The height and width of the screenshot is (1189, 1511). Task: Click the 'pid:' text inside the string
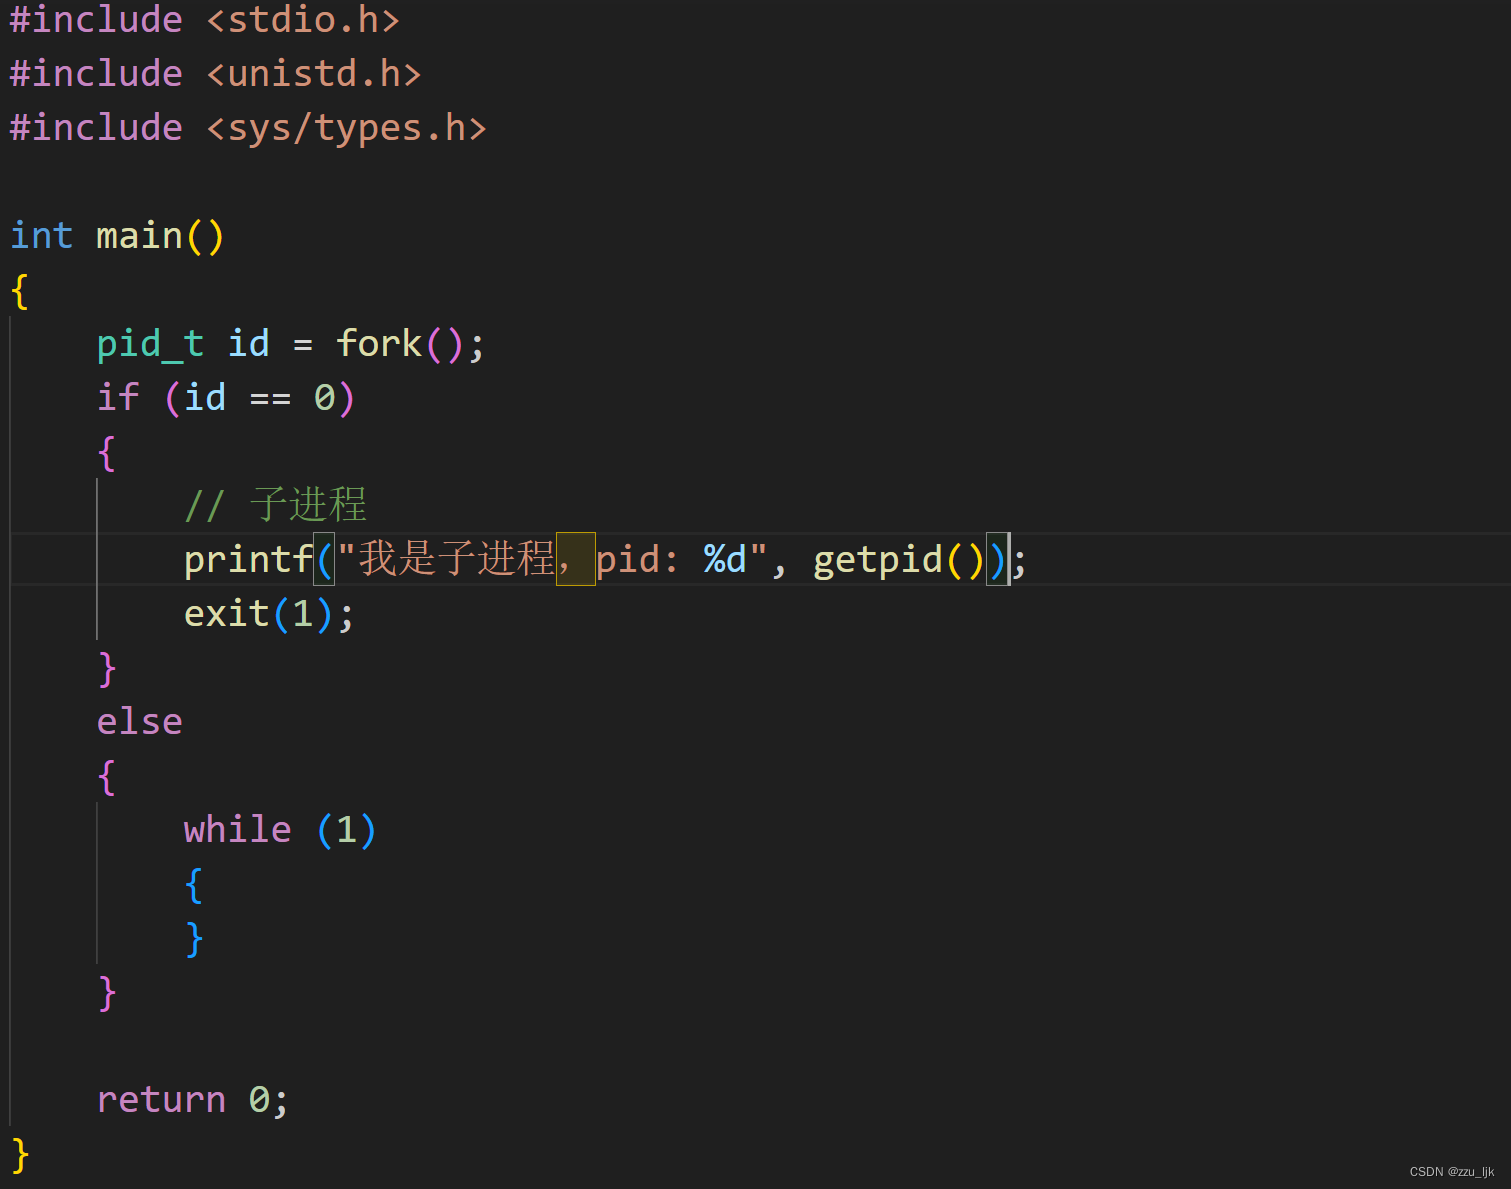pos(637,560)
